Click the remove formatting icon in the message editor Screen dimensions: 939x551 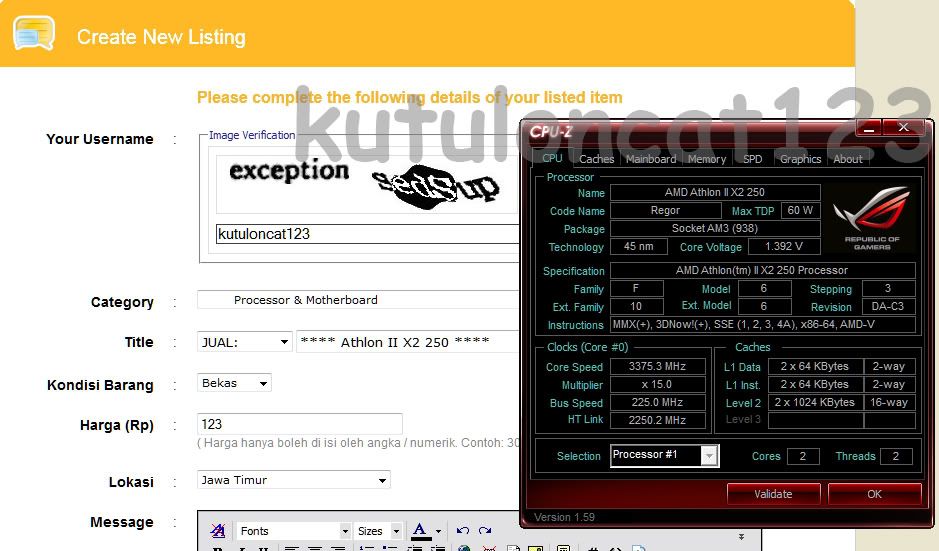[x=218, y=531]
